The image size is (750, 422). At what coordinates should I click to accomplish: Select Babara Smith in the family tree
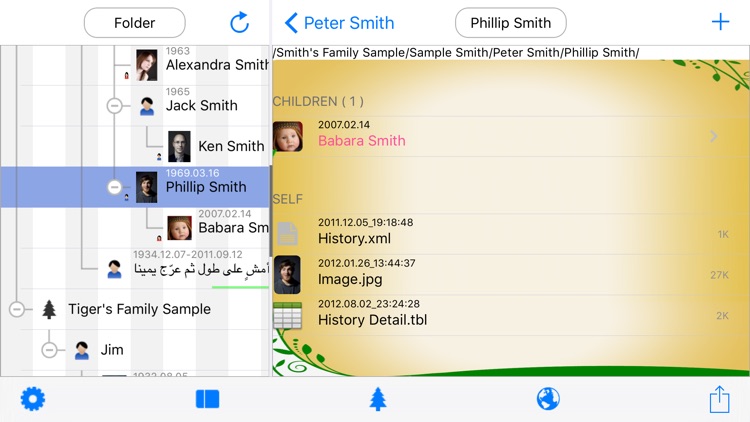click(x=233, y=228)
